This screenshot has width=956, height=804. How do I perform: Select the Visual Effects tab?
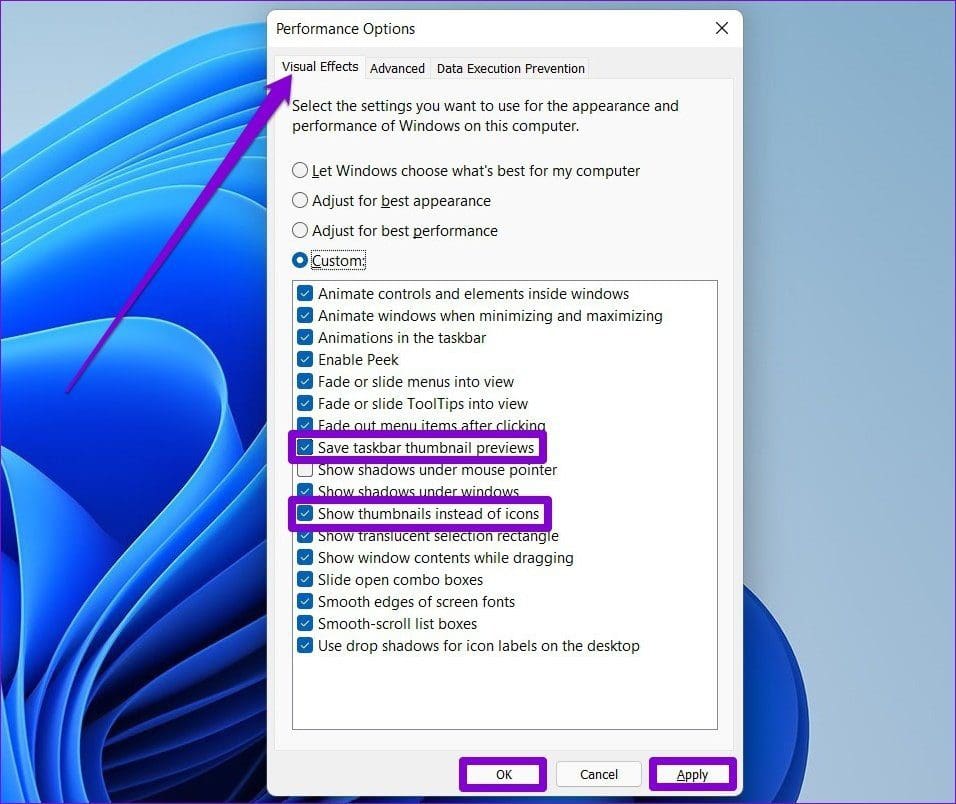click(x=319, y=66)
